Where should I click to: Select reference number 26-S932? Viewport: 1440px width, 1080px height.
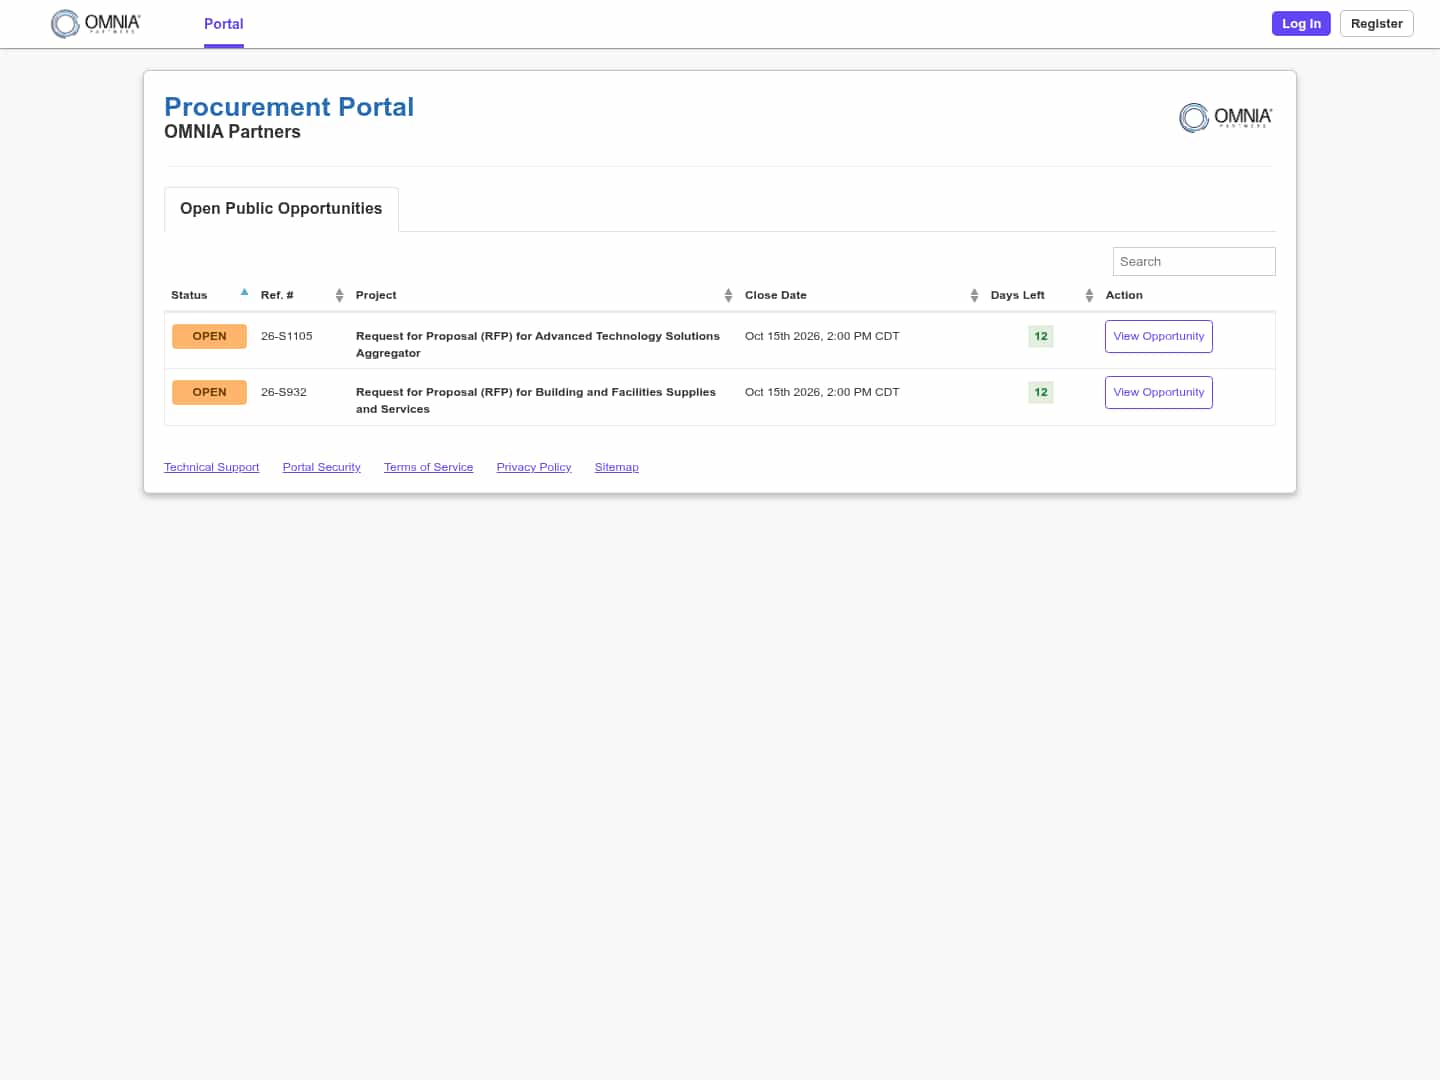[284, 392]
